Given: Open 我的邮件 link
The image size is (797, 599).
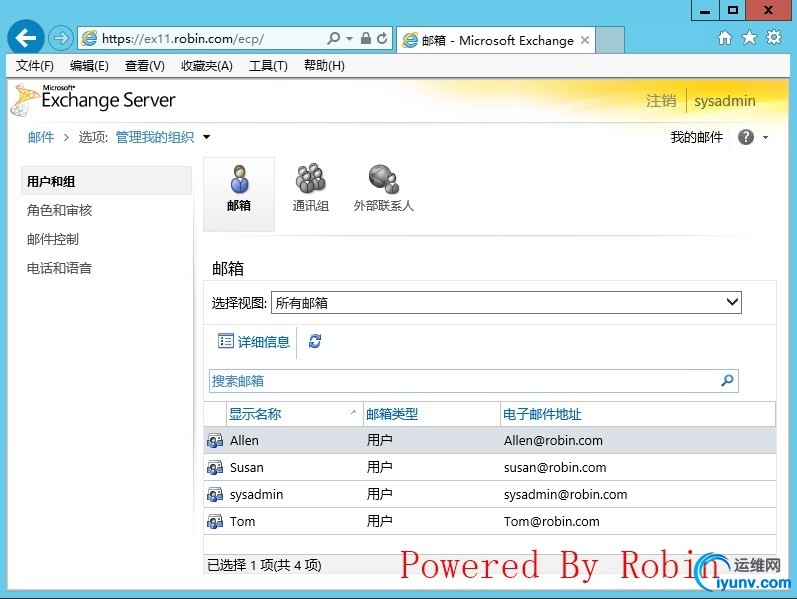Looking at the screenshot, I should tap(696, 137).
